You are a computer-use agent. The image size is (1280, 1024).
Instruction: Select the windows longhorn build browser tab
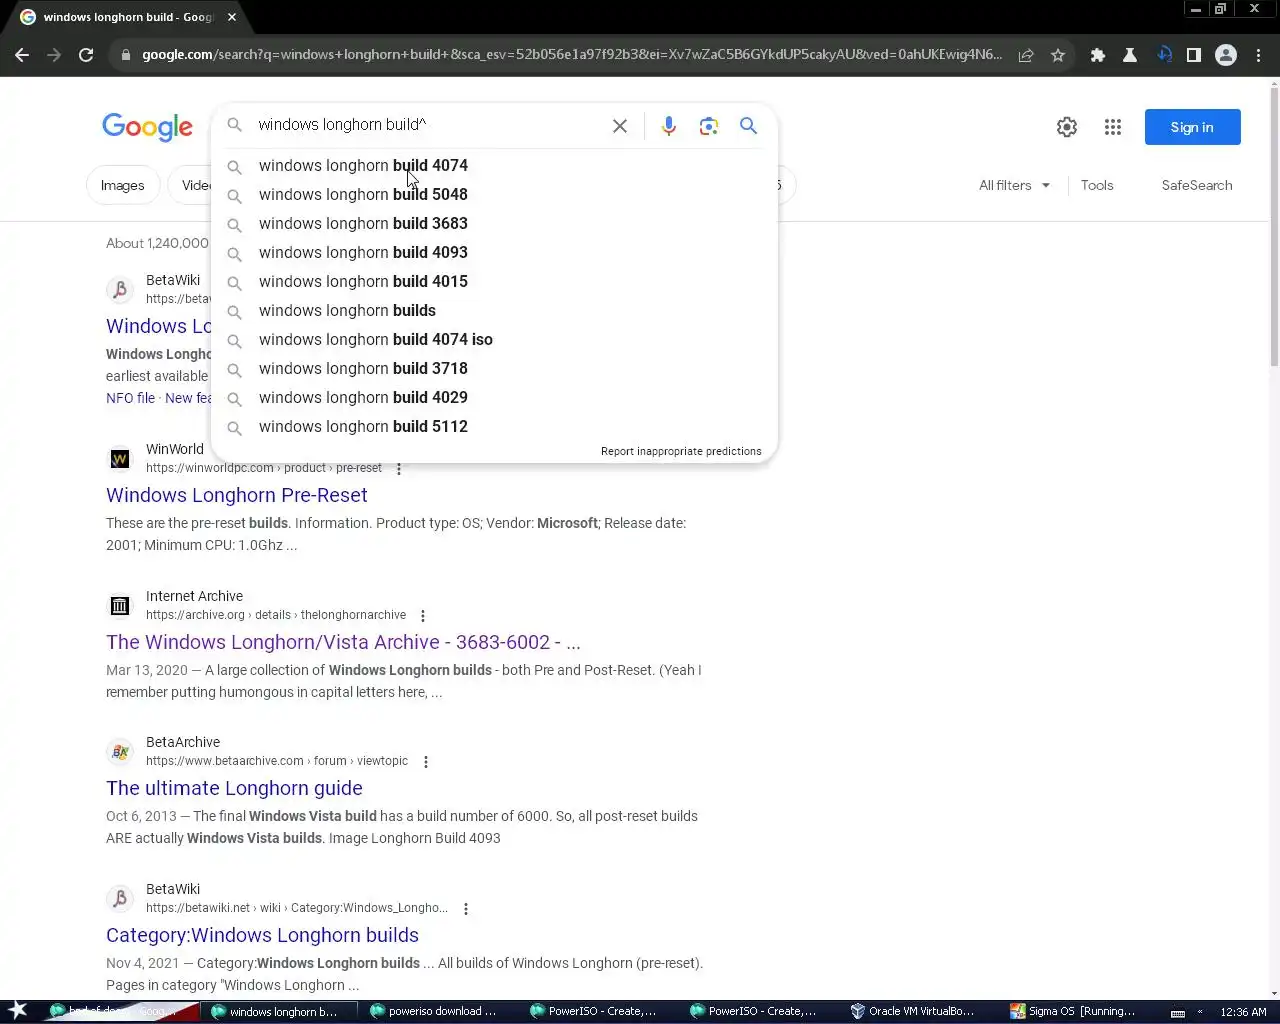tap(128, 17)
